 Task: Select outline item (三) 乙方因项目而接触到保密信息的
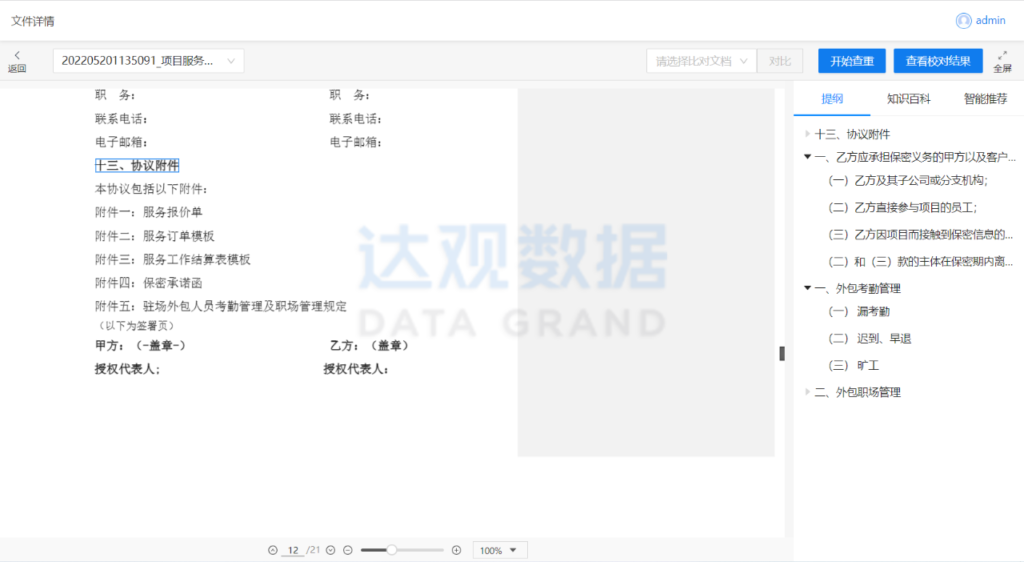920,234
